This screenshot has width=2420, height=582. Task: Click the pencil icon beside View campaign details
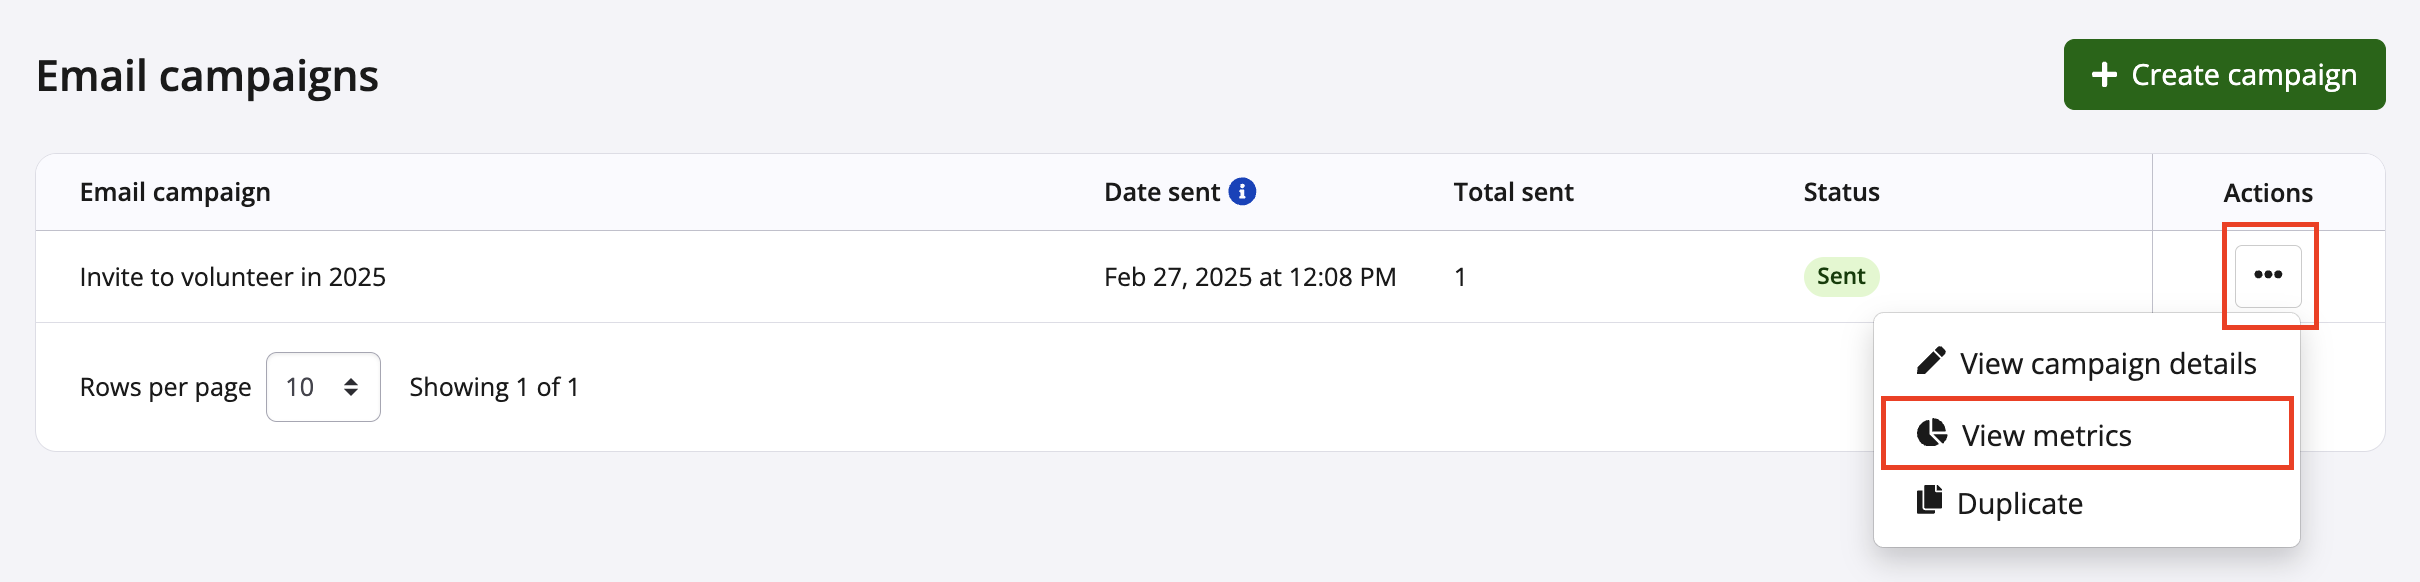[x=1931, y=361]
